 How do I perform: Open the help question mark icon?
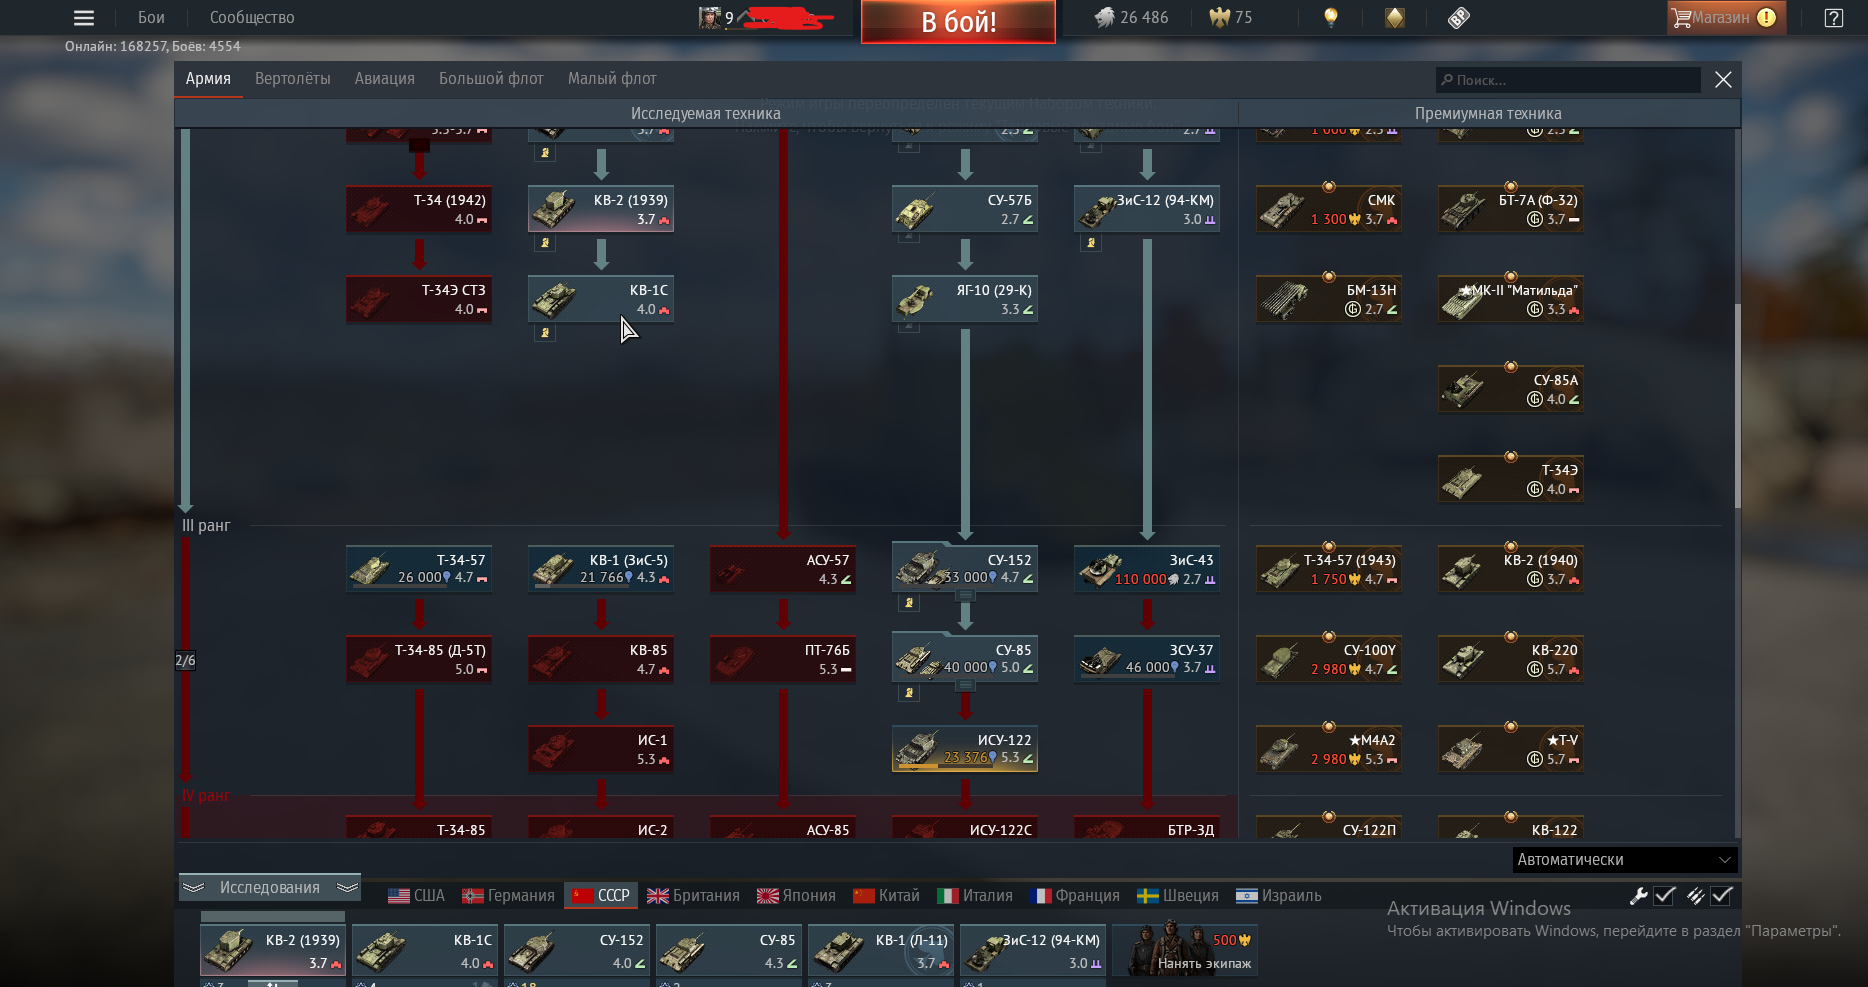tap(1833, 17)
